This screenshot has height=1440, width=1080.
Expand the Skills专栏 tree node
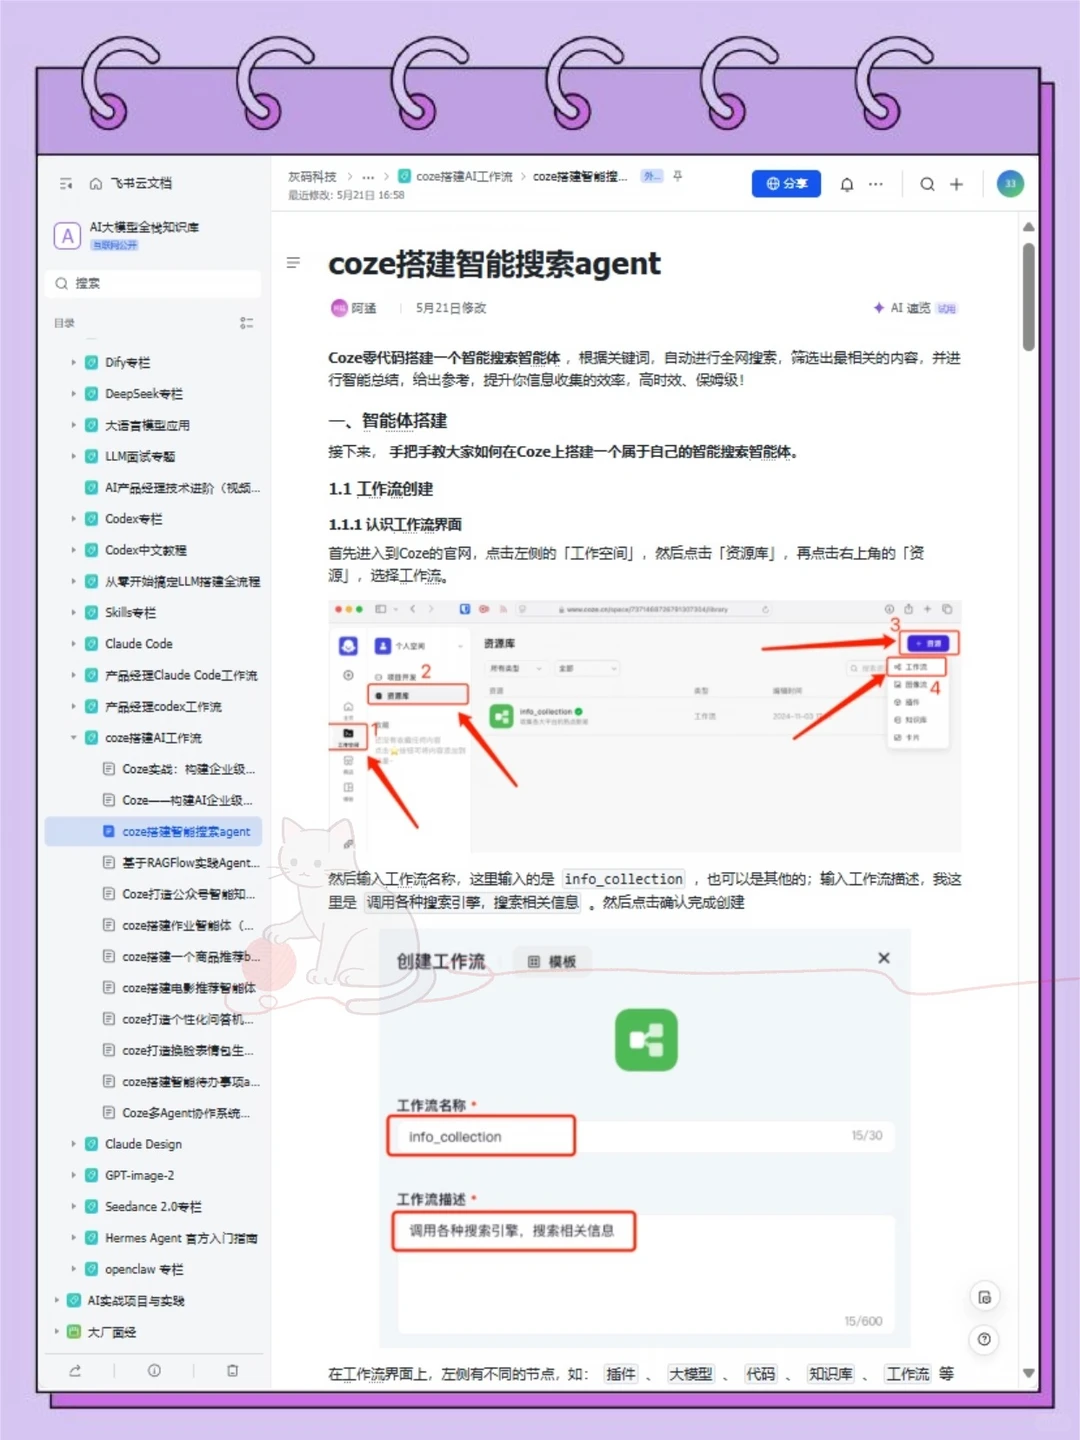click(73, 613)
